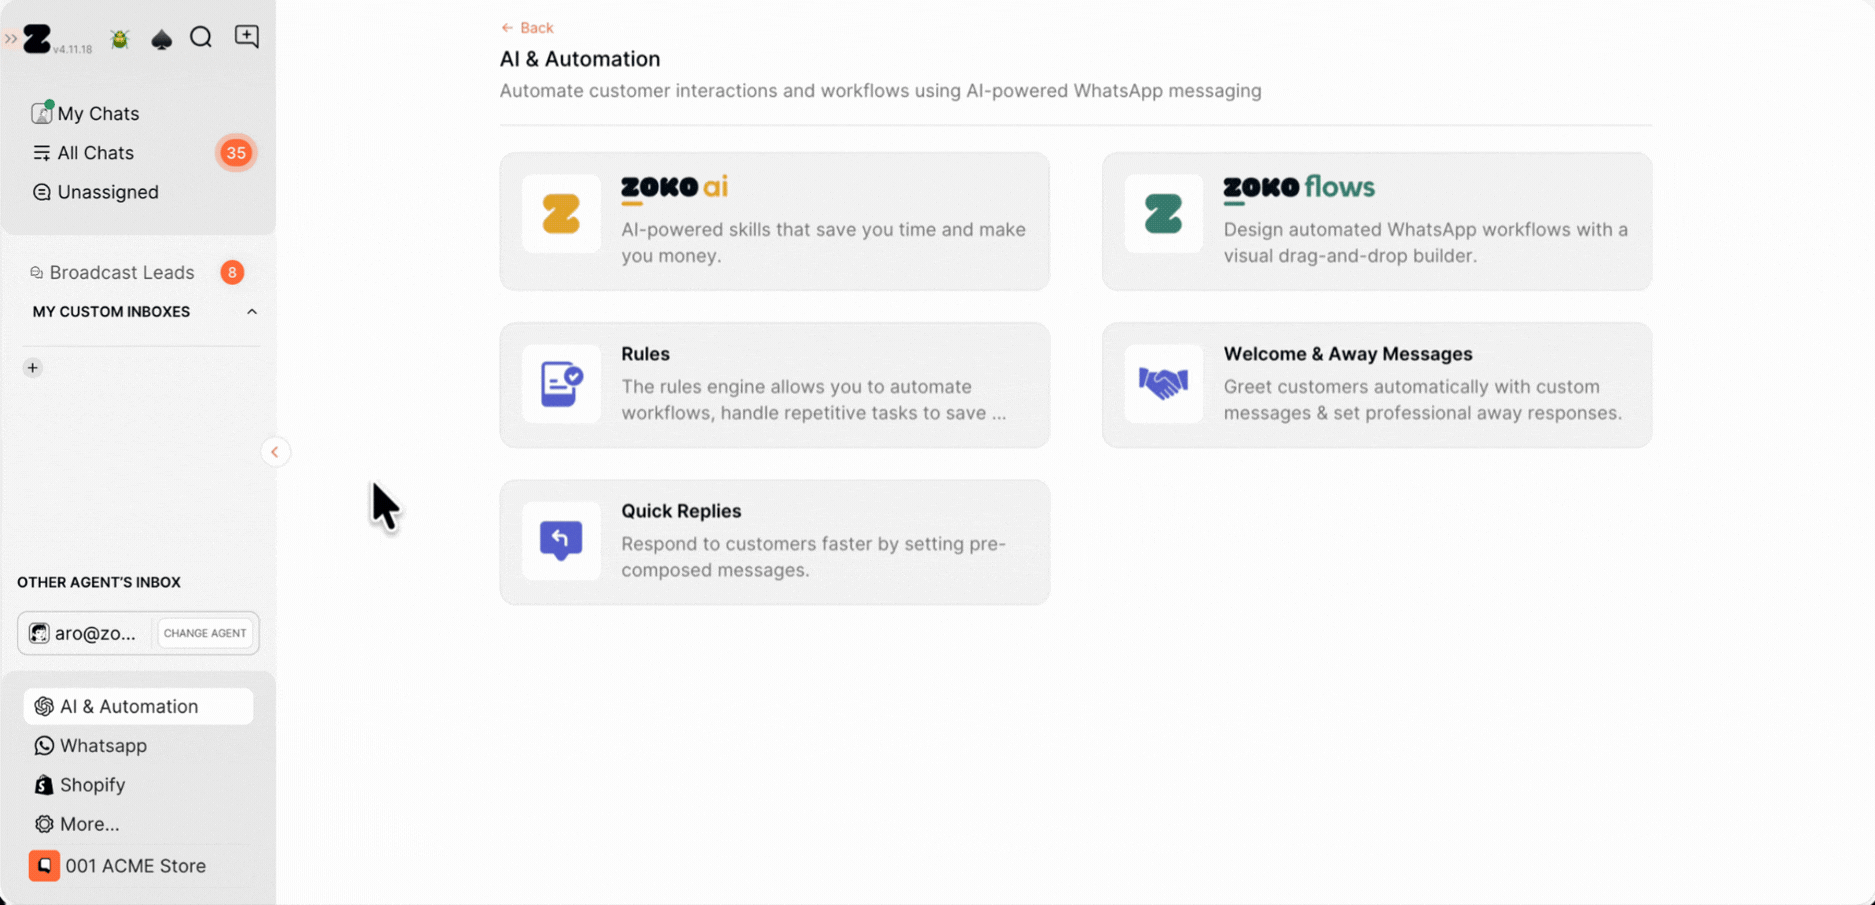Click the All Chats list icon

click(41, 153)
